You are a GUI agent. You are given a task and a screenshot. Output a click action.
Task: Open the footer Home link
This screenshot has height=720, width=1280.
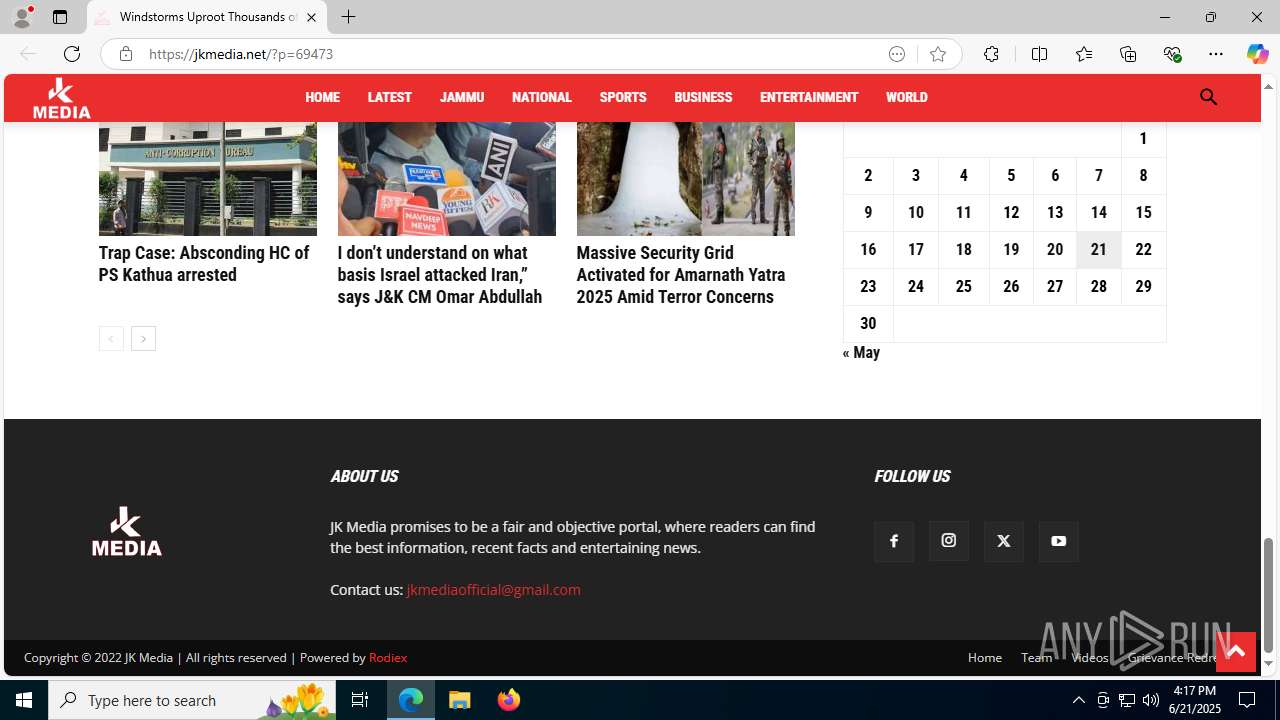985,658
